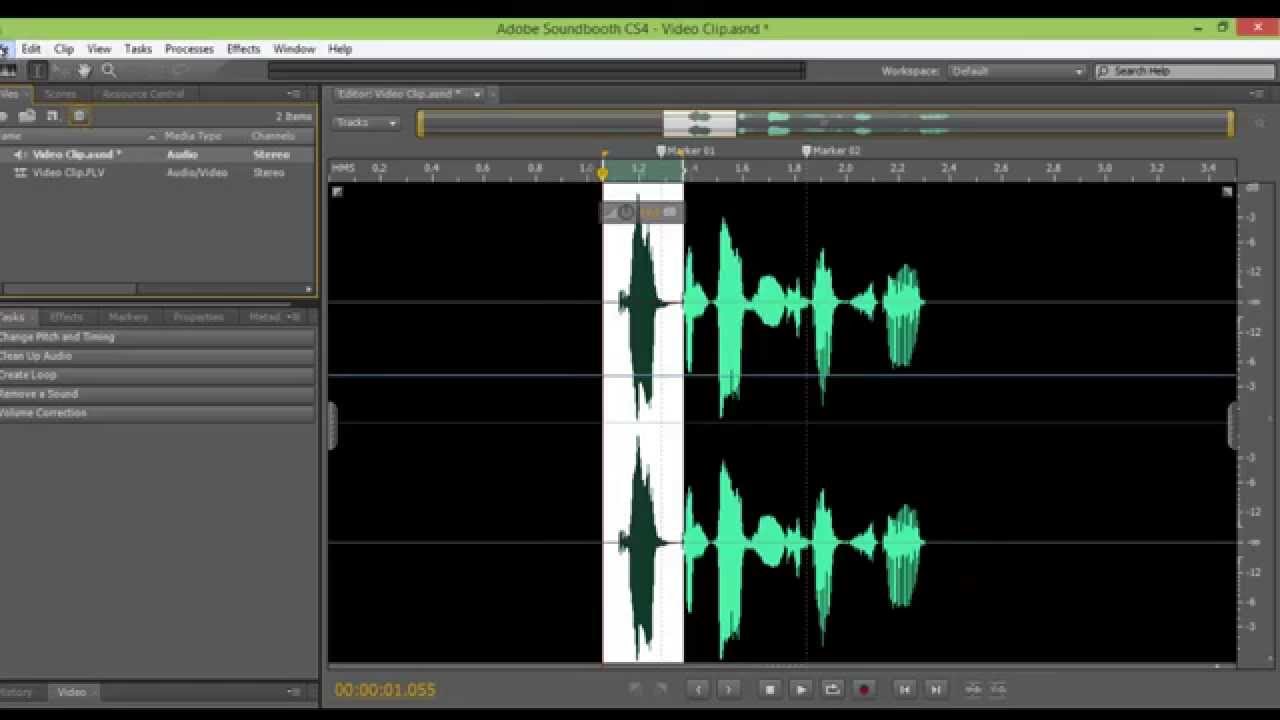Open the Tasks panel options menu
This screenshot has height=720, width=1280.
pos(294,317)
